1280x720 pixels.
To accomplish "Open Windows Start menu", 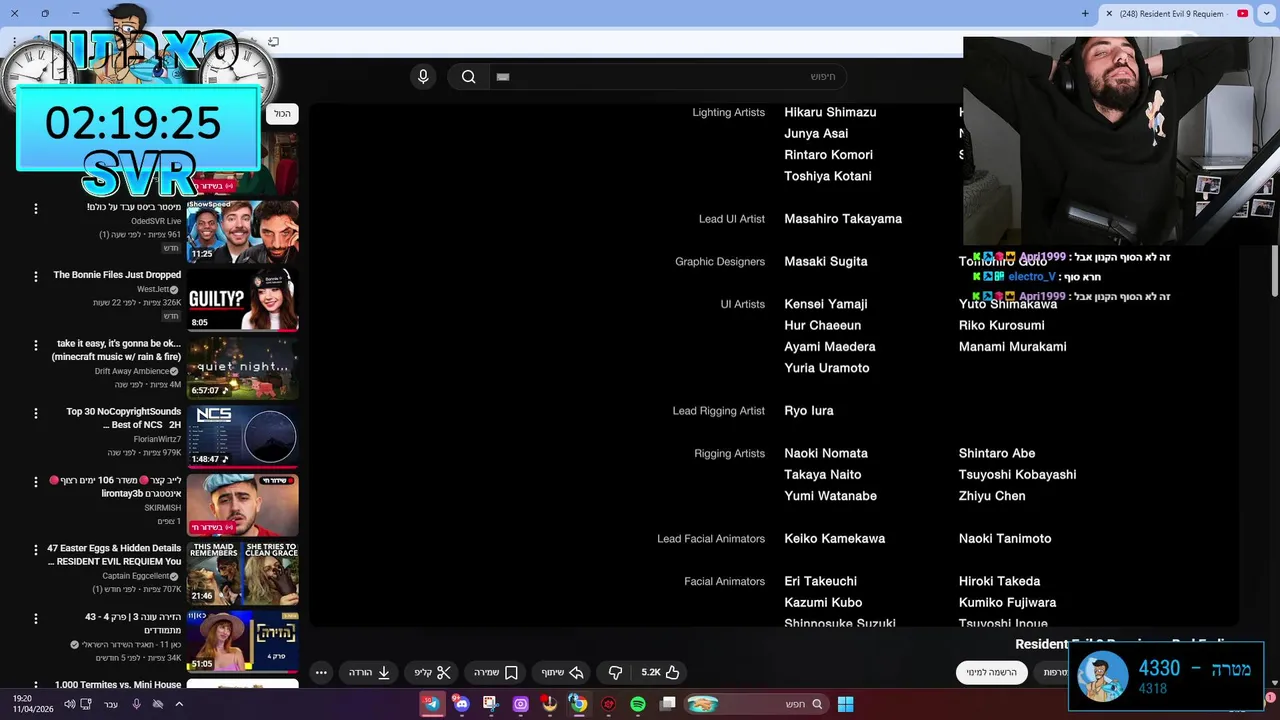I will 845,704.
